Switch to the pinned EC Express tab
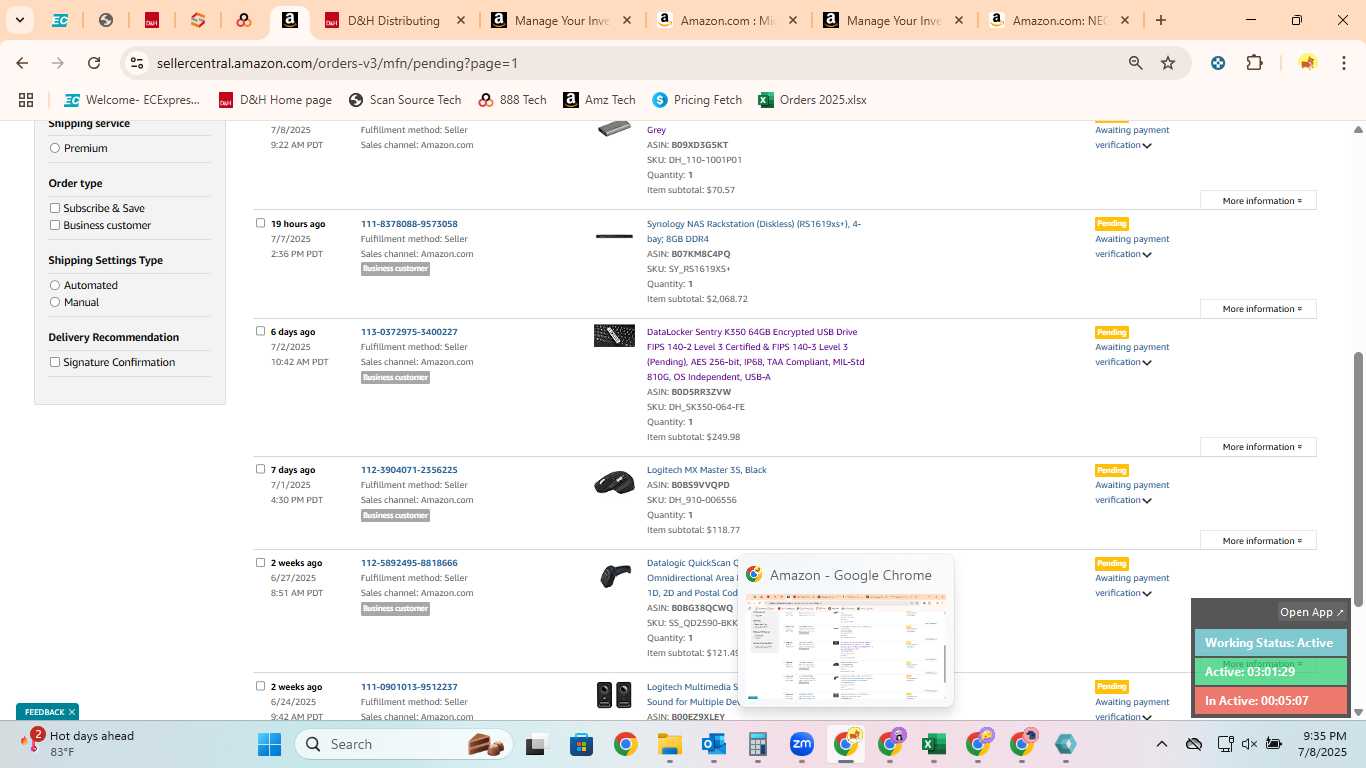The width and height of the screenshot is (1366, 768). 60,20
